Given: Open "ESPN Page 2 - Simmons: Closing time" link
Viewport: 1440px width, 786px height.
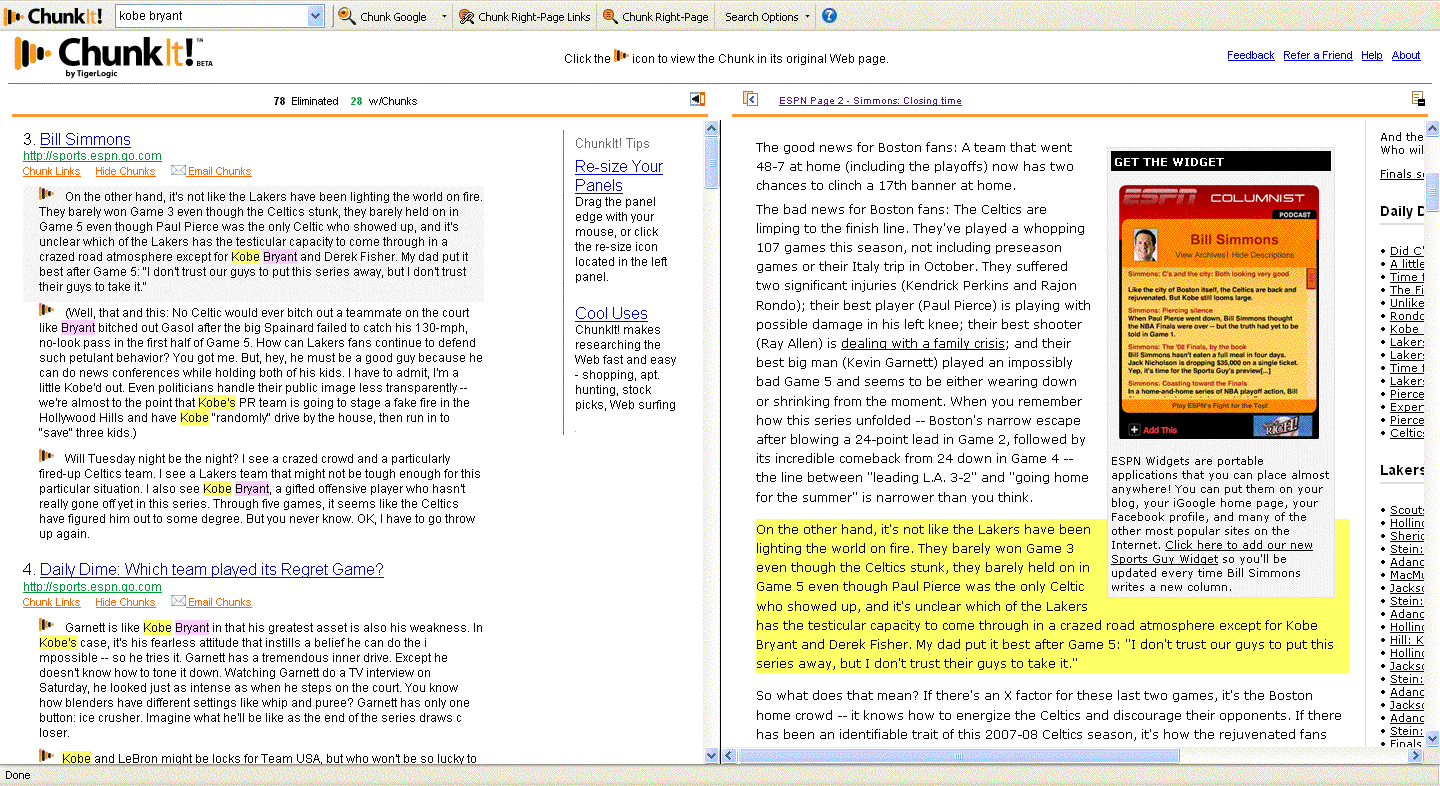Looking at the screenshot, I should pyautogui.click(x=870, y=101).
